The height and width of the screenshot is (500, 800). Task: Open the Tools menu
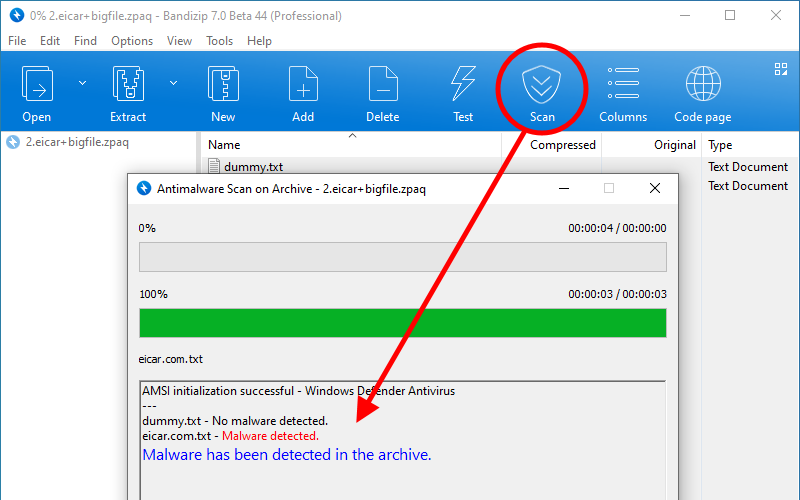(219, 41)
